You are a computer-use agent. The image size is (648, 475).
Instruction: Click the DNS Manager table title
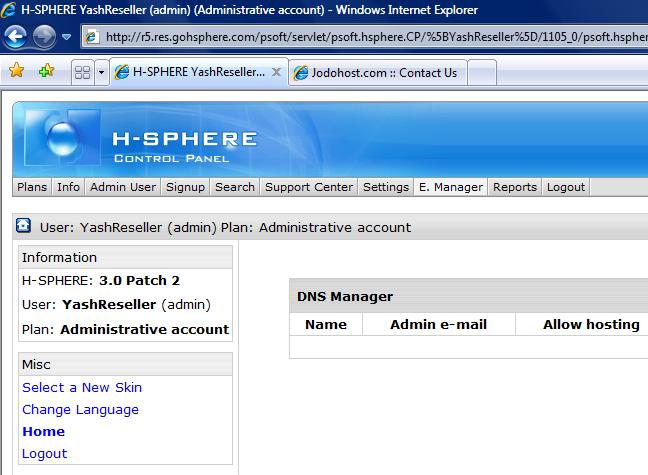(345, 296)
